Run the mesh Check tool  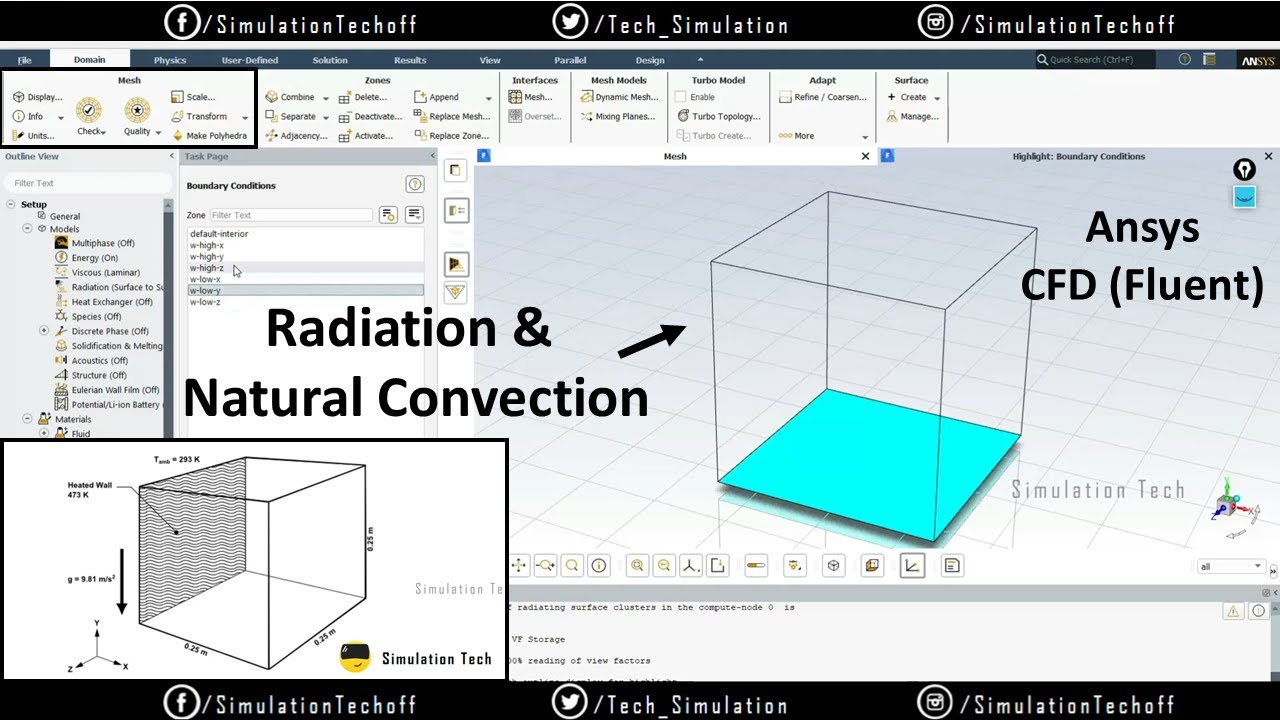coord(89,117)
